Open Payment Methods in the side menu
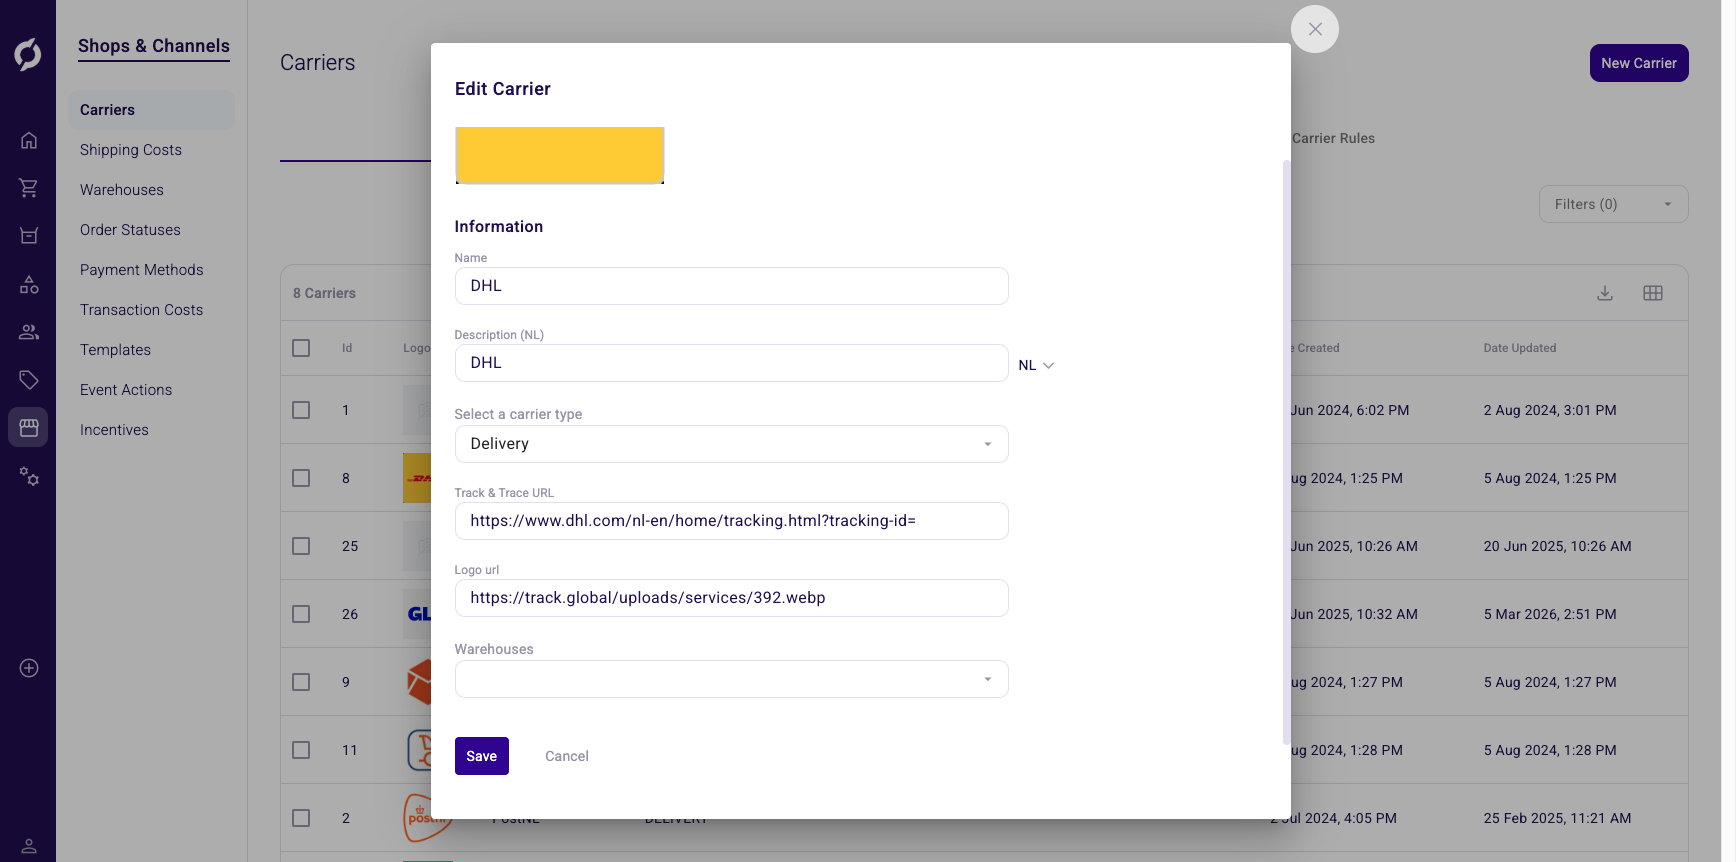The image size is (1736, 862). tap(141, 270)
